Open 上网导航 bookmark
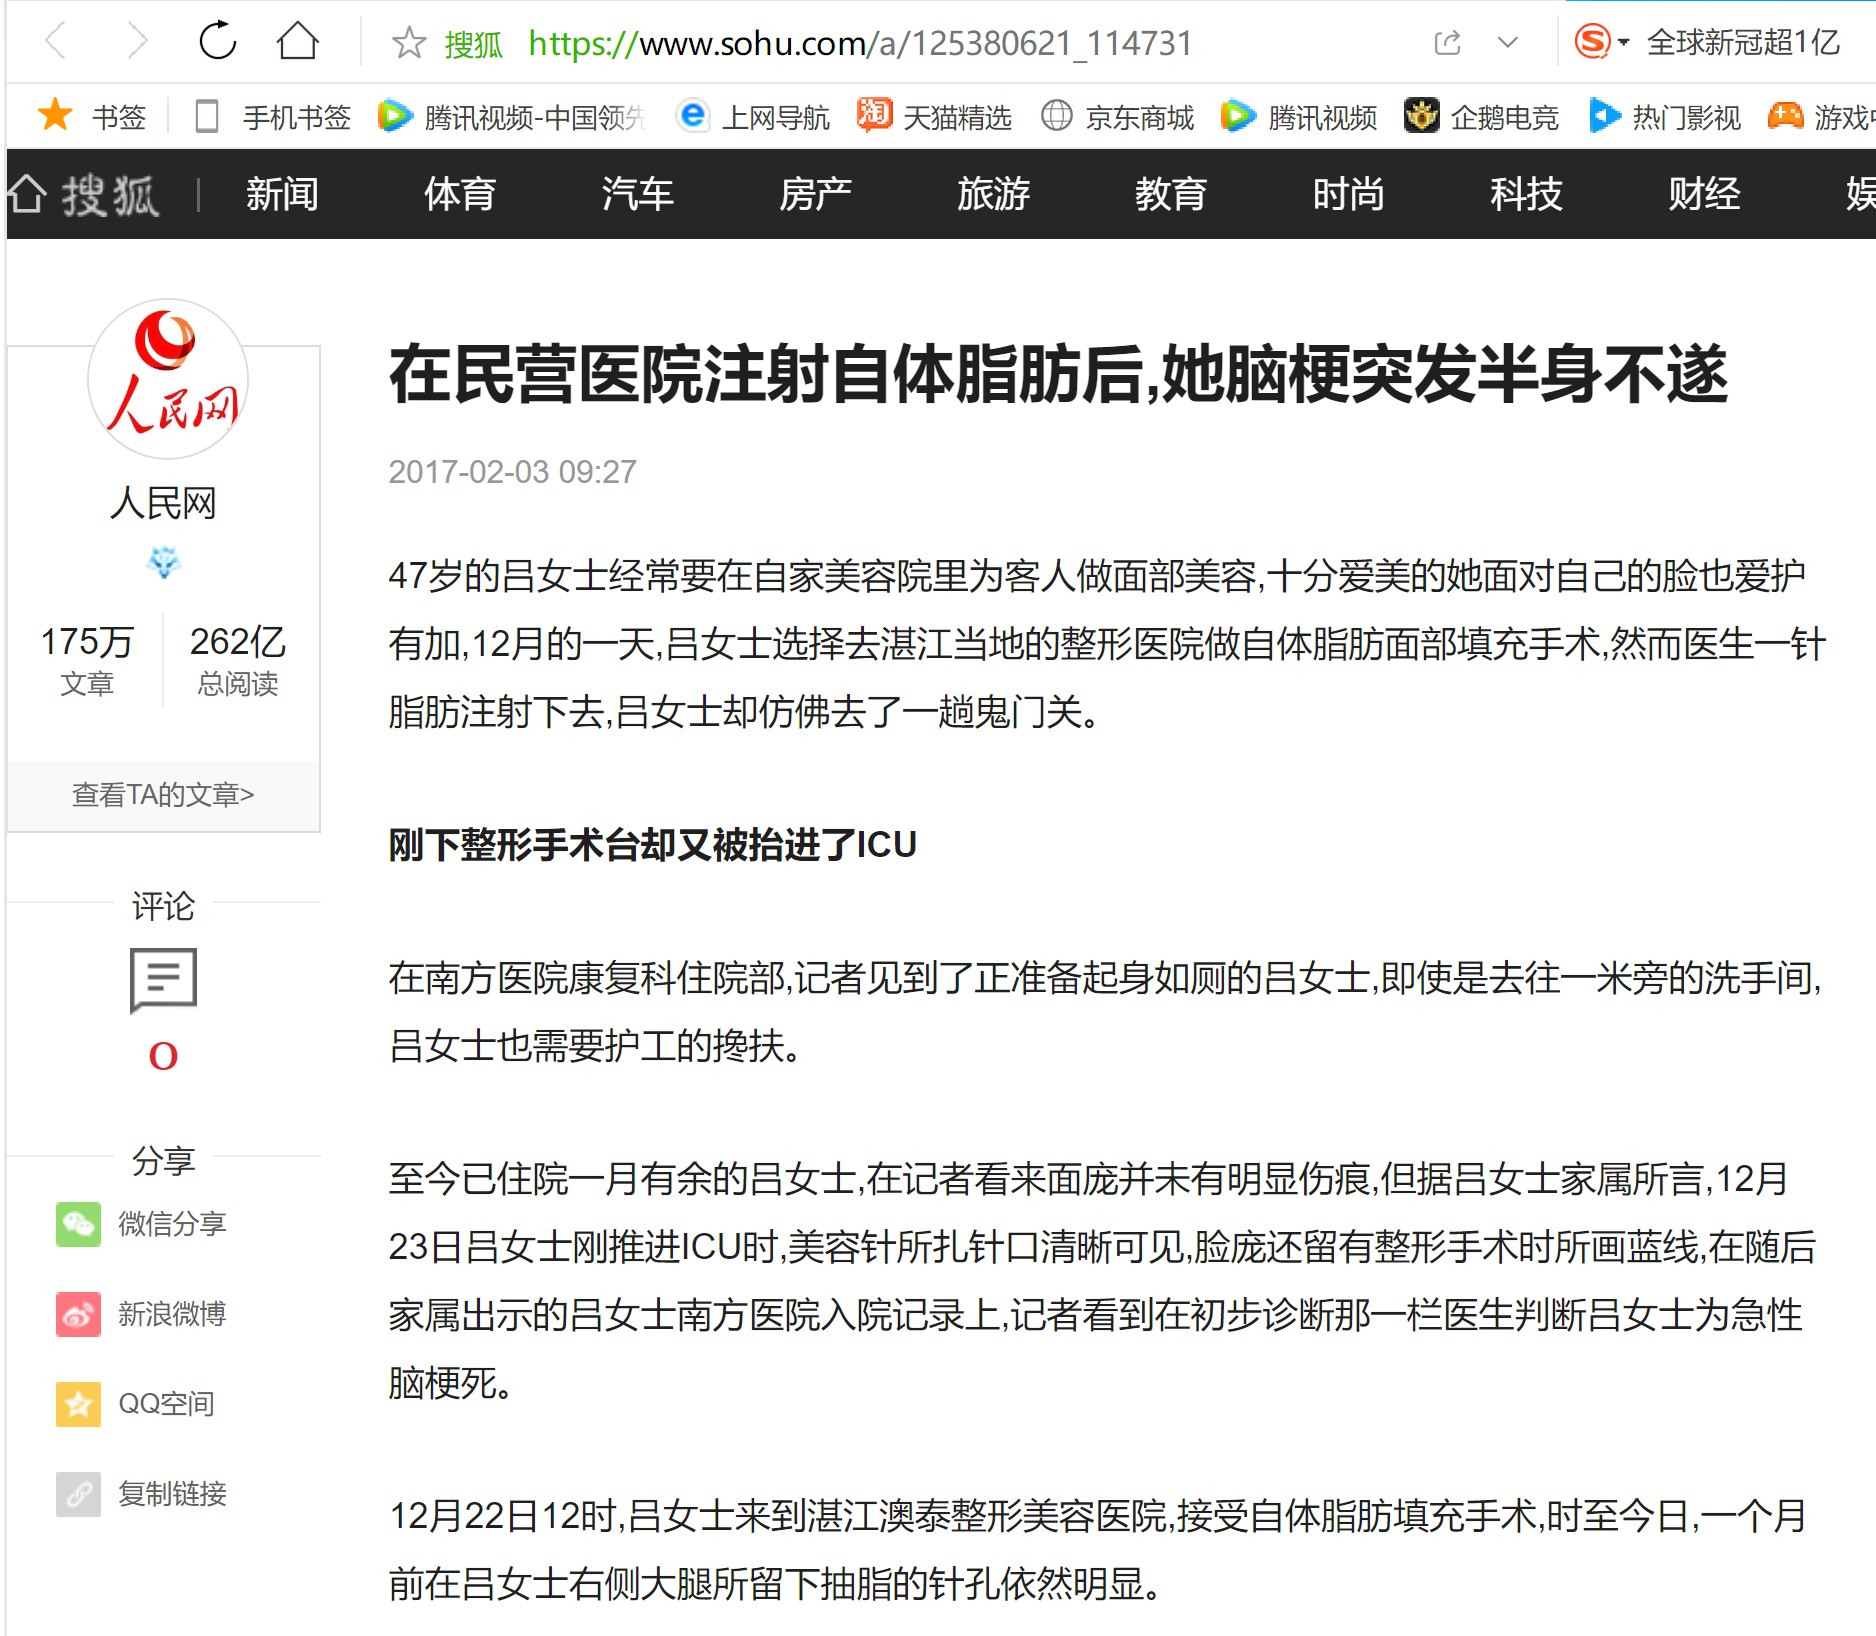 coord(753,117)
